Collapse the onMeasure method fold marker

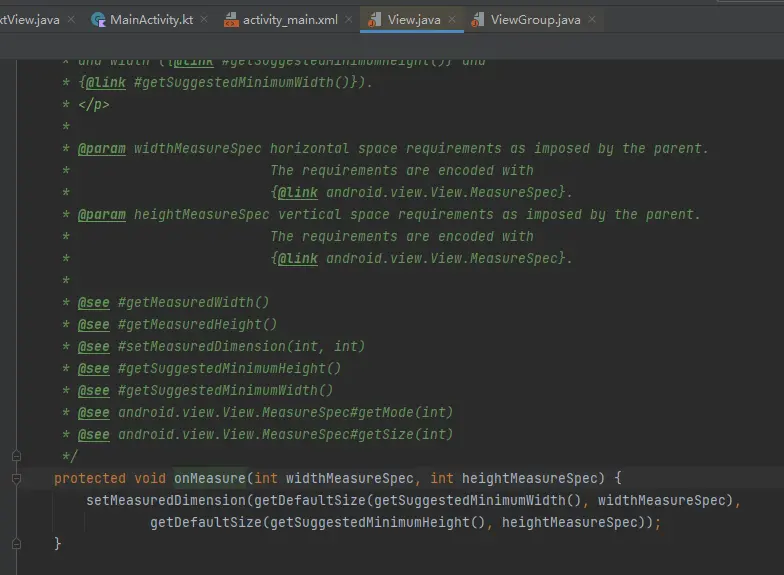click(x=16, y=478)
